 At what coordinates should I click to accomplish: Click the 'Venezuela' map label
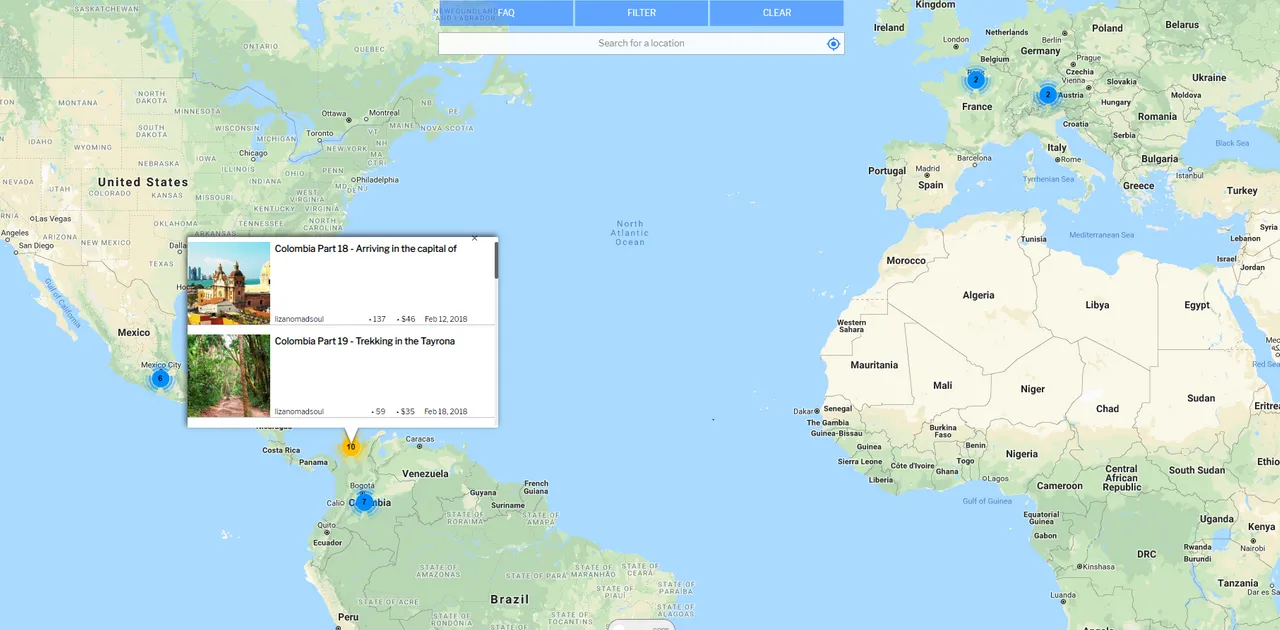point(426,473)
